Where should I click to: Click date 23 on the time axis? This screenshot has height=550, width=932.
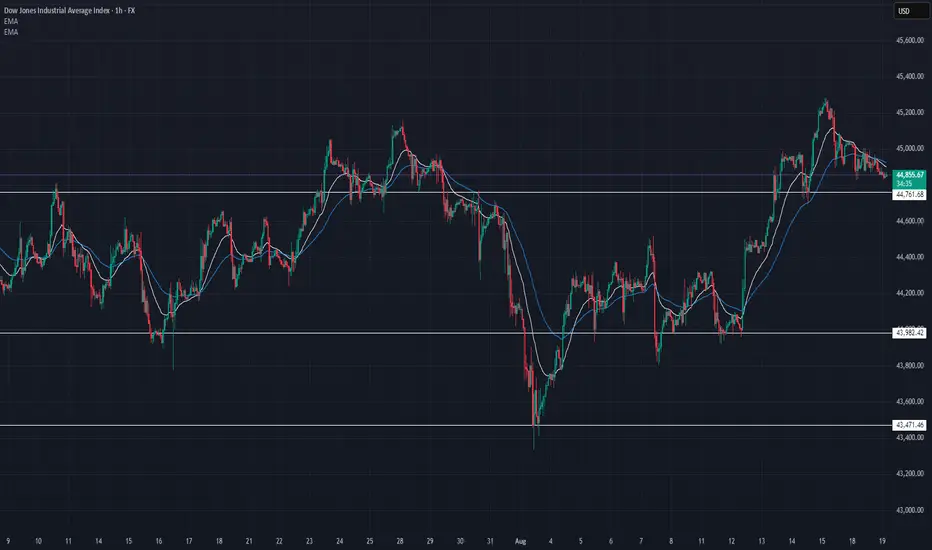(312, 539)
